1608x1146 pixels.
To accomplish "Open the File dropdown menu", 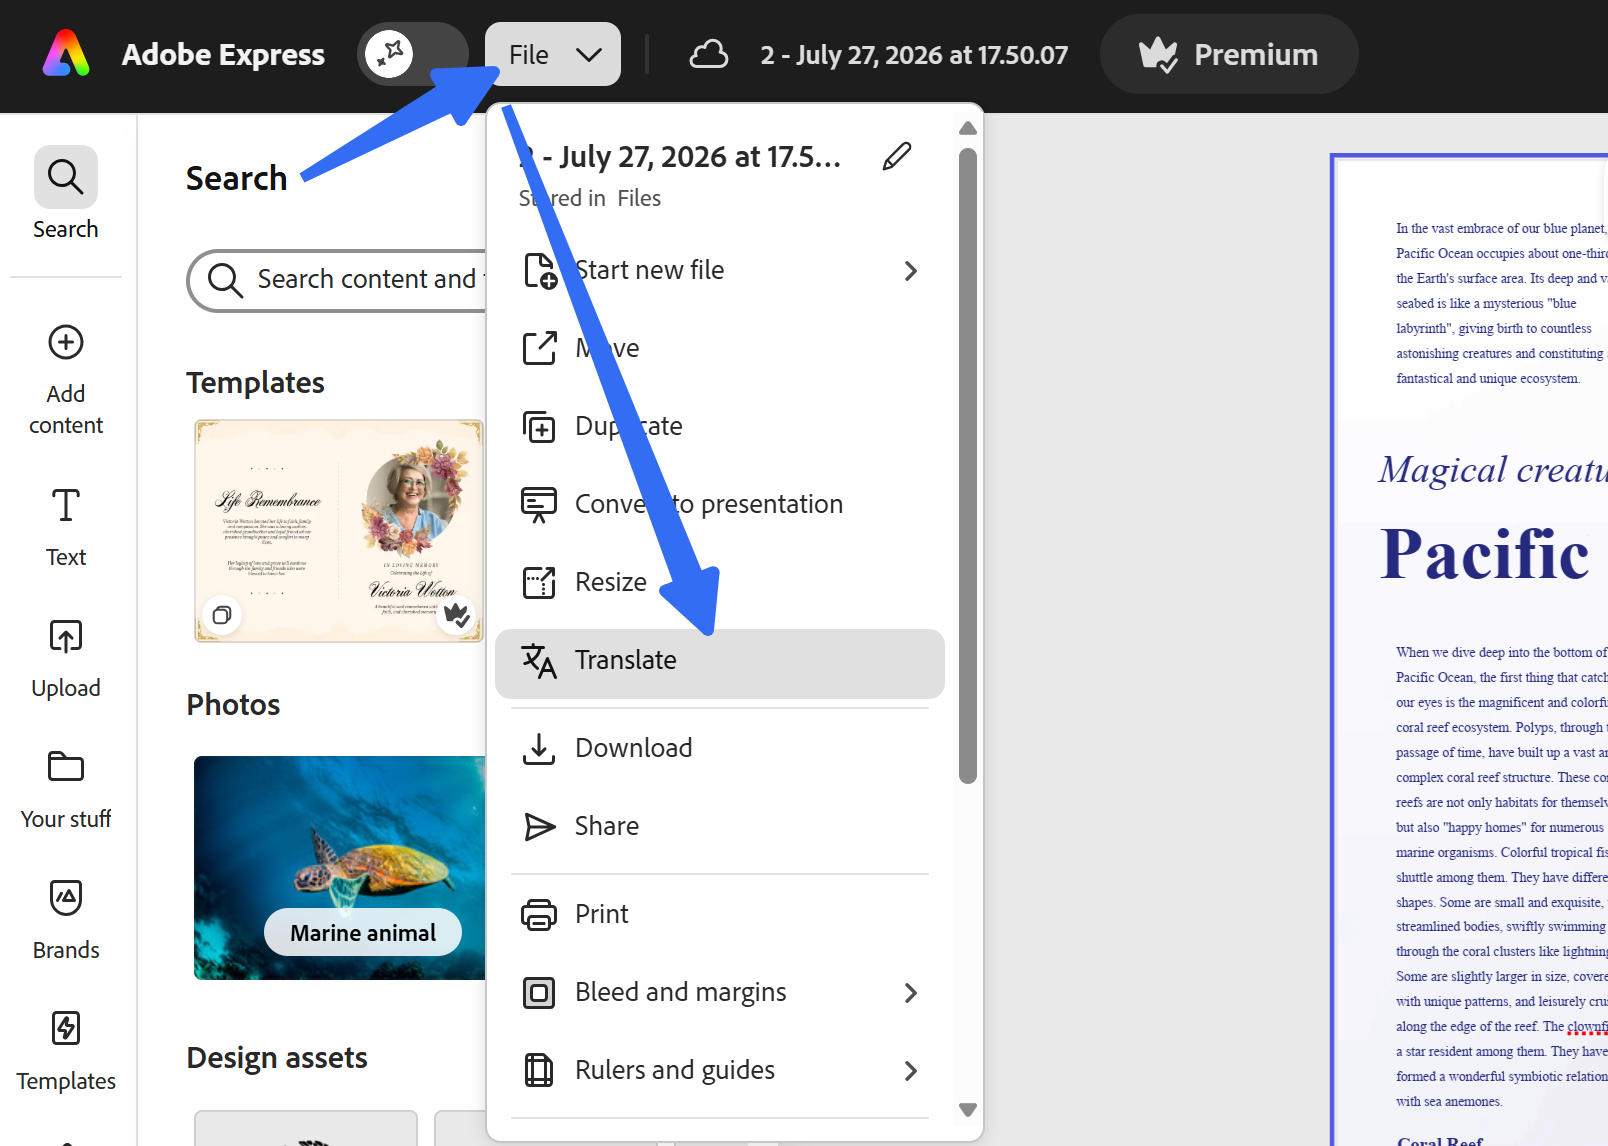I will 553,54.
